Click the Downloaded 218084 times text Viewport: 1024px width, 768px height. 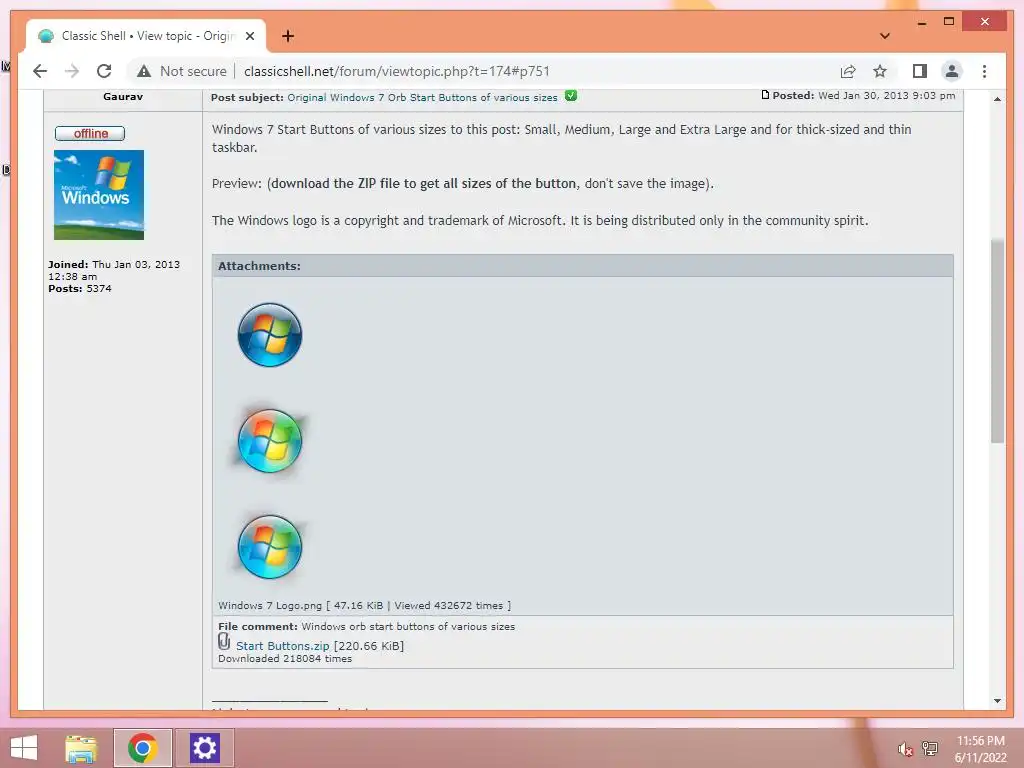(285, 659)
